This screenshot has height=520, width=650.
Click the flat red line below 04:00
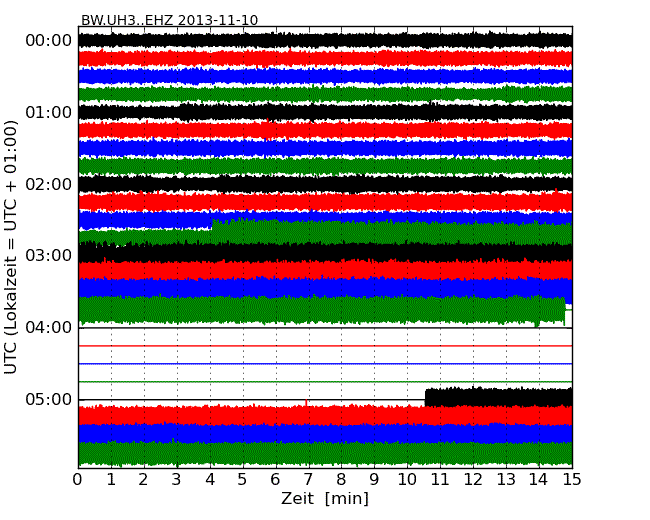325,345
